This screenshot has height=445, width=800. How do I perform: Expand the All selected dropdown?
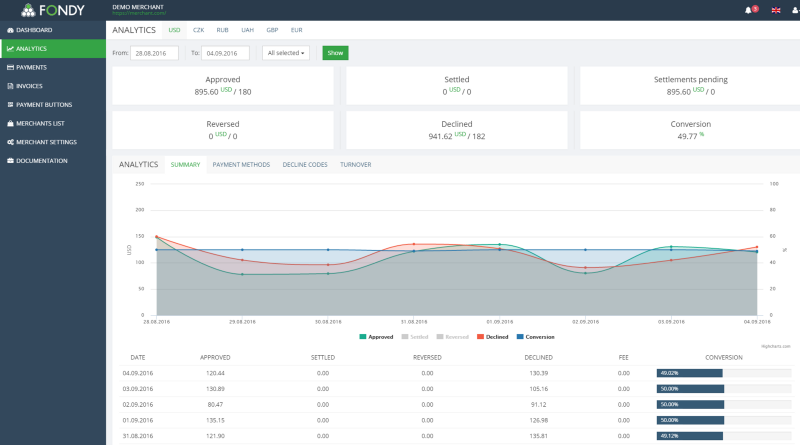[286, 53]
